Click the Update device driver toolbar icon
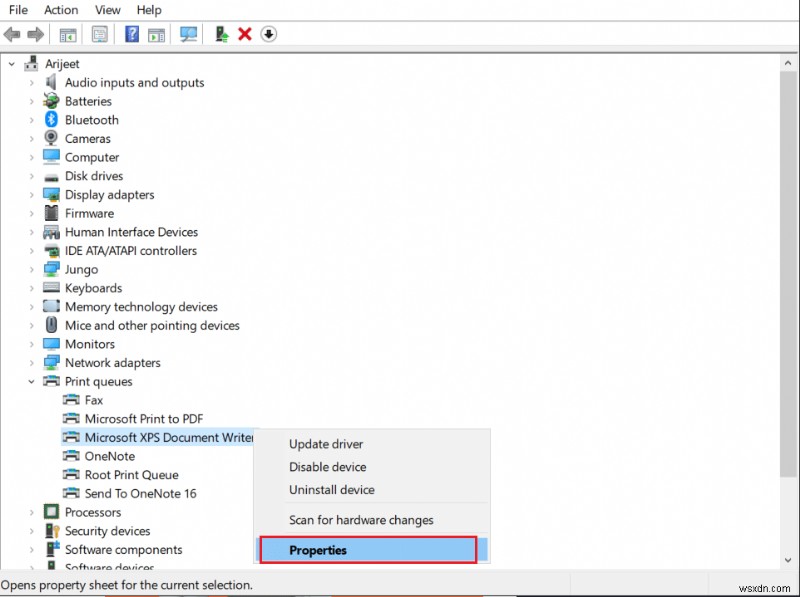This screenshot has width=800, height=597. 221,34
